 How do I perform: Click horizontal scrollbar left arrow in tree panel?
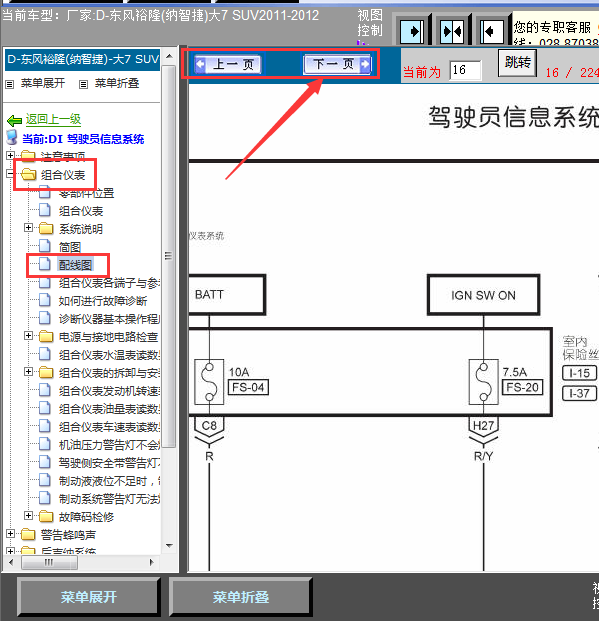tap(11, 562)
